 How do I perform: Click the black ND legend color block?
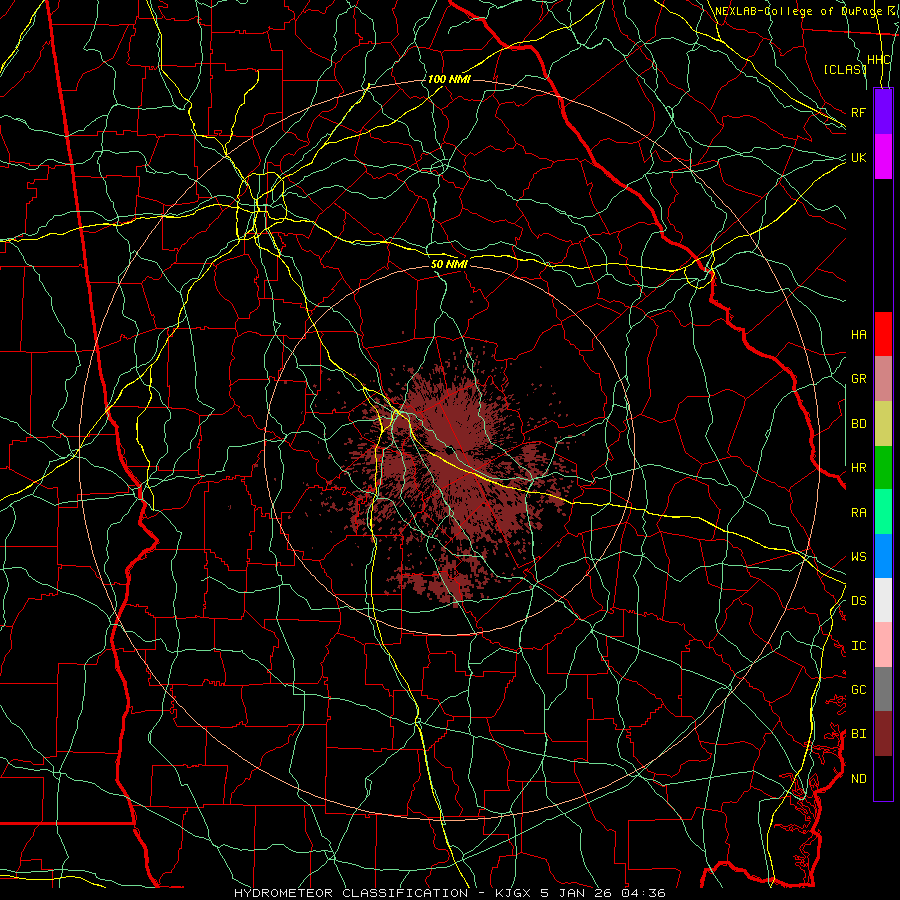pos(883,778)
